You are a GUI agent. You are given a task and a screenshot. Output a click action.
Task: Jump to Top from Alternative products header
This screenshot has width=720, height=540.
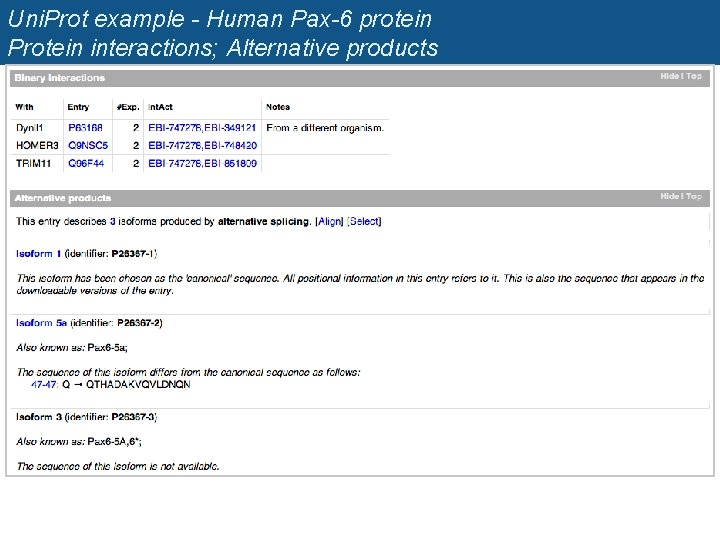[x=694, y=197]
